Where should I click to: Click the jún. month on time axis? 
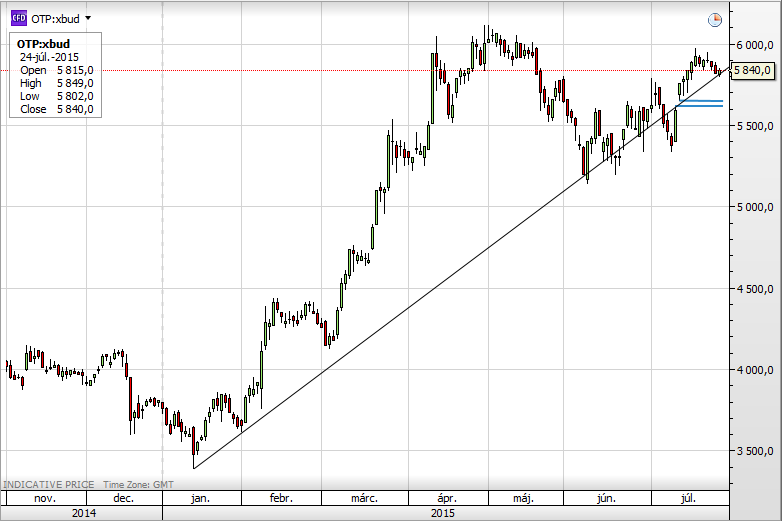tap(606, 498)
